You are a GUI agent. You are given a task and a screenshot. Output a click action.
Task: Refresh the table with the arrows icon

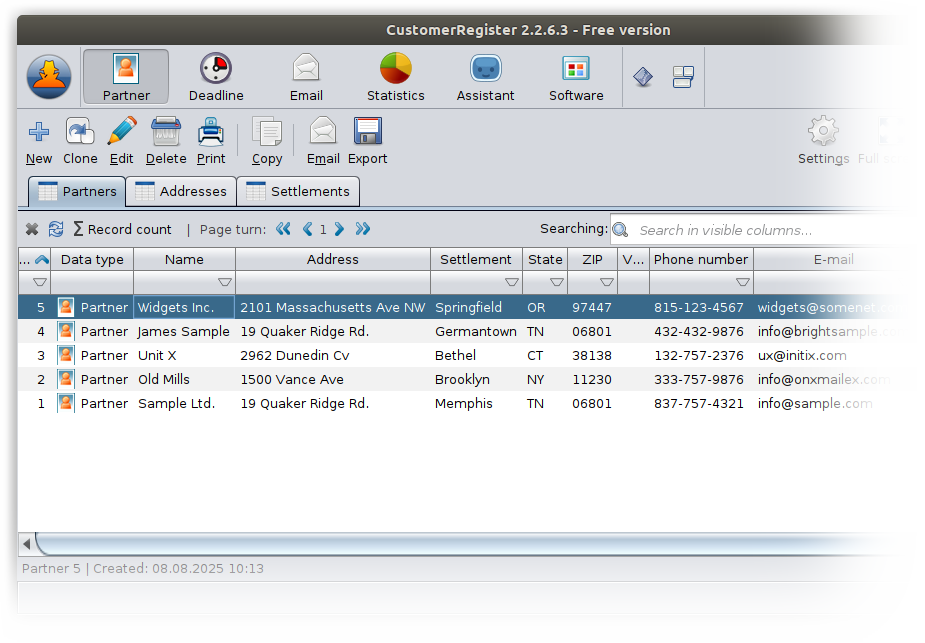(x=56, y=229)
